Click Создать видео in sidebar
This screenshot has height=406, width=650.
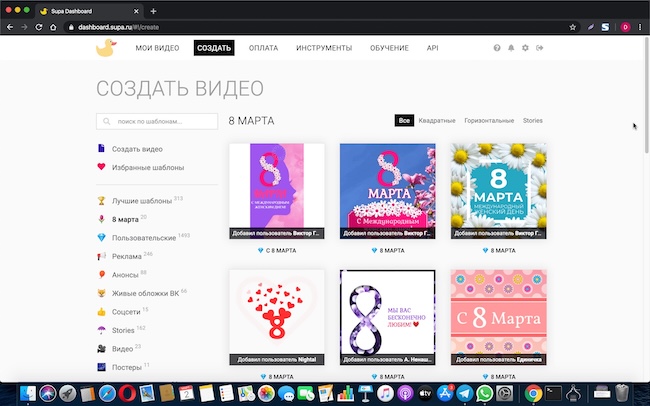click(137, 149)
